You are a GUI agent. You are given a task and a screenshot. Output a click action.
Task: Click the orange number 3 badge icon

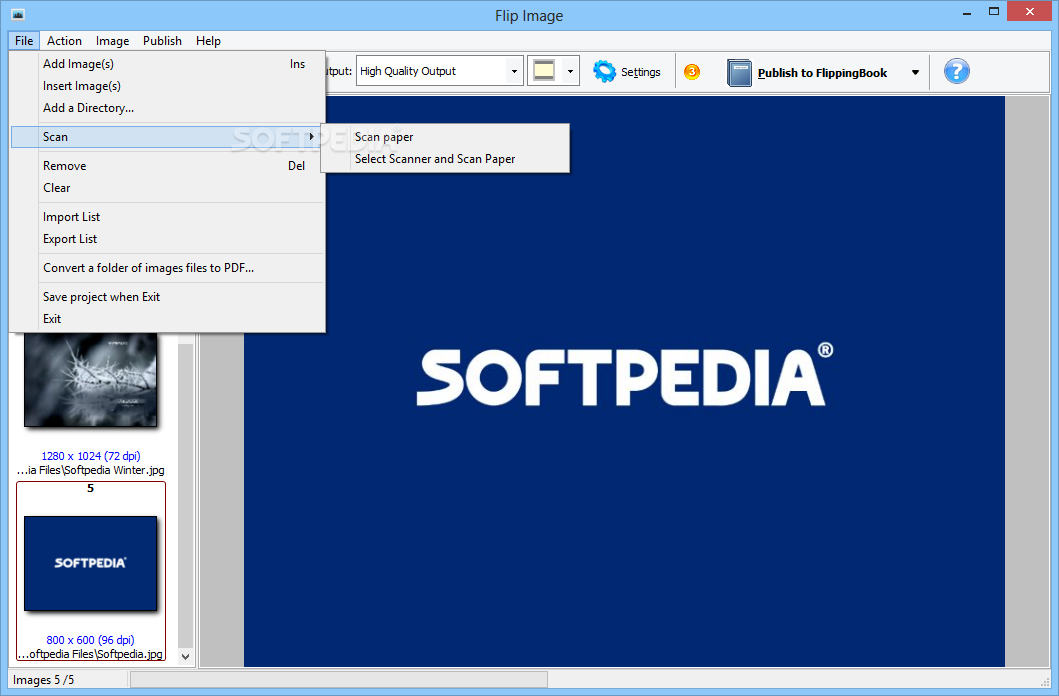pyautogui.click(x=692, y=72)
